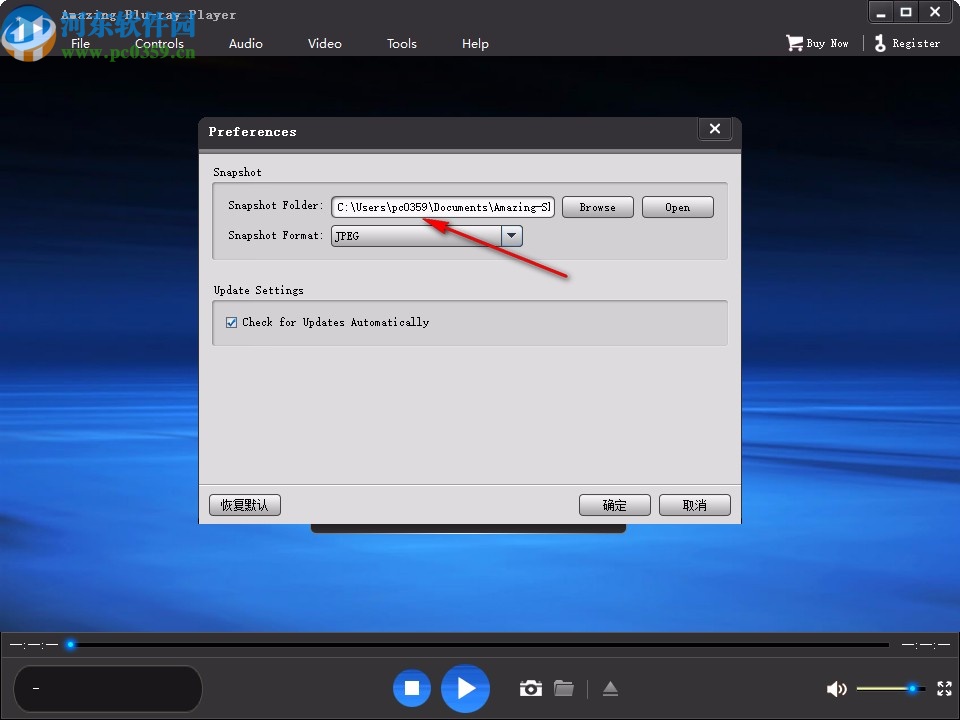Click the volume slider handle
The image size is (960, 720).
click(912, 688)
